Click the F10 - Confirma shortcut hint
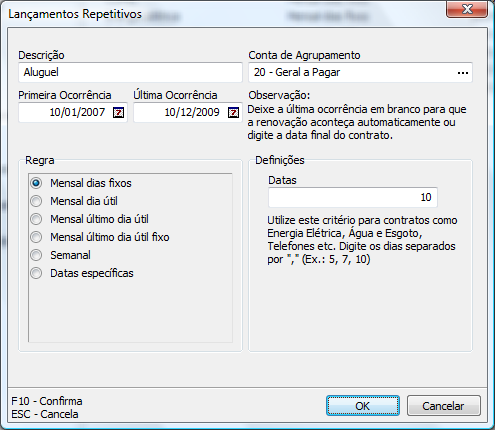The height and width of the screenshot is (430, 495). (x=47, y=401)
